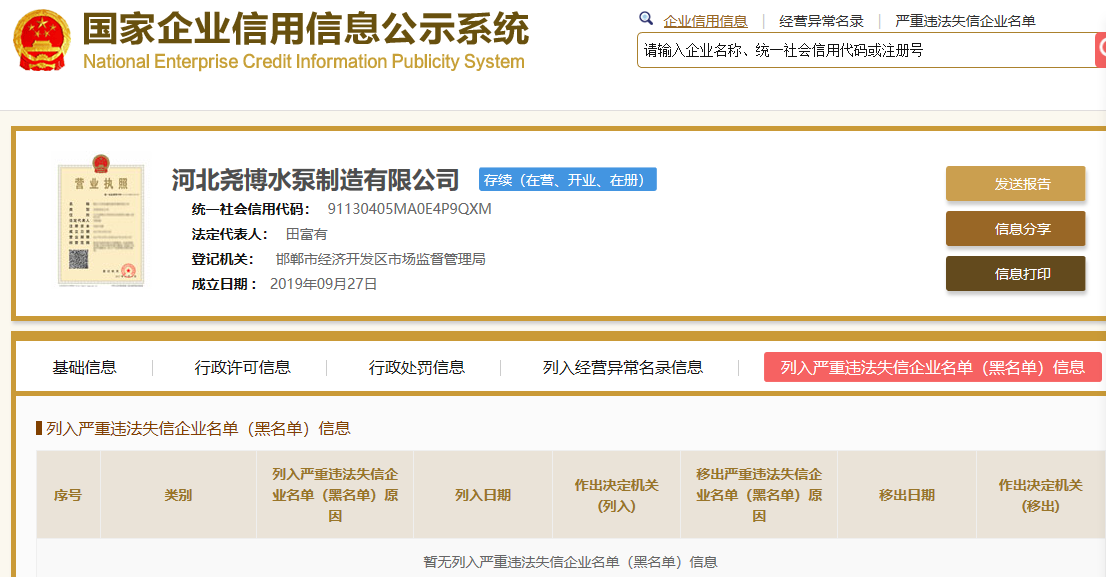Image resolution: width=1106 pixels, height=577 pixels.
Task: Click the legal representative name 田富有
Action: tap(306, 234)
